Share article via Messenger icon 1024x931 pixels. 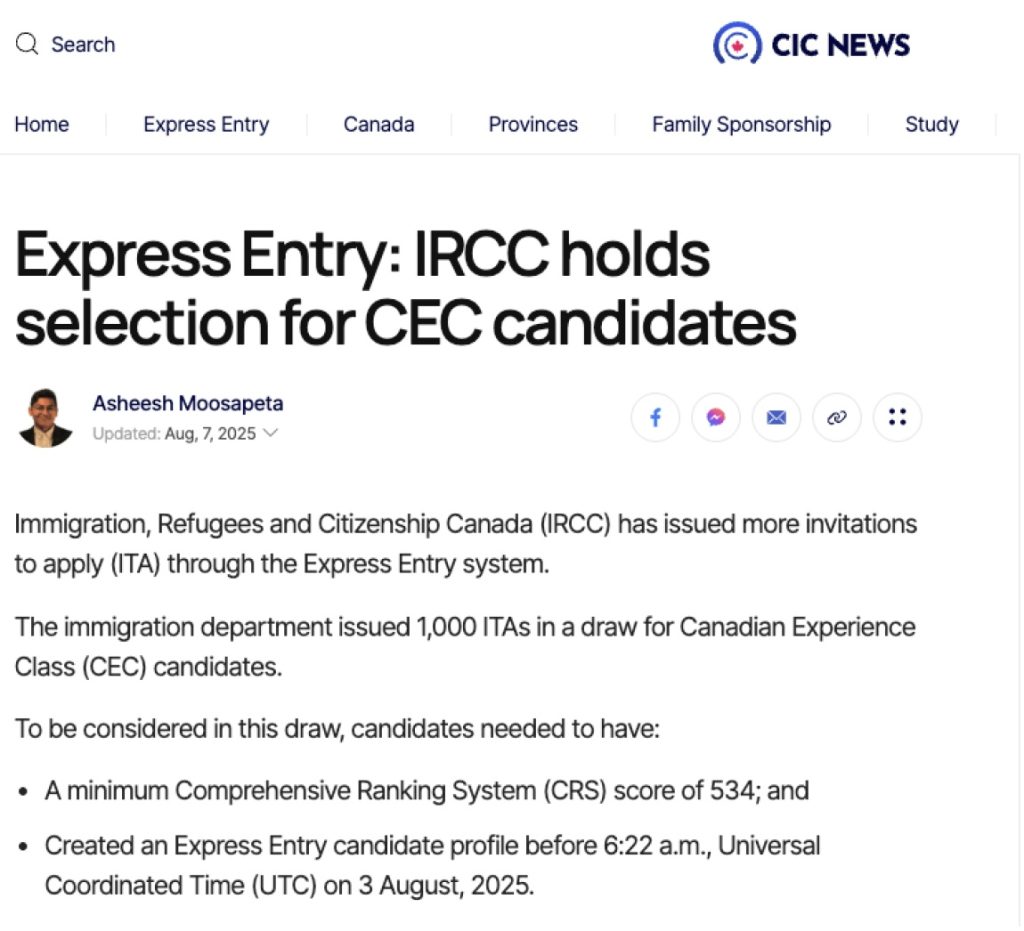(716, 417)
